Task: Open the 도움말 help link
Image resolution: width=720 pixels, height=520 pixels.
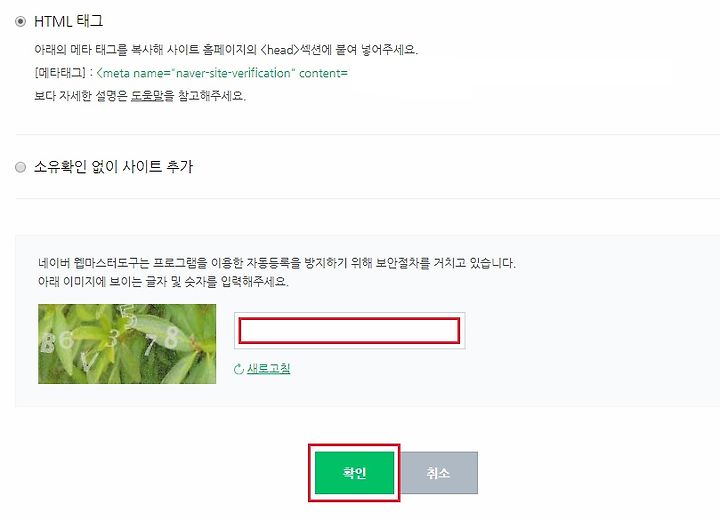Action: [147, 96]
